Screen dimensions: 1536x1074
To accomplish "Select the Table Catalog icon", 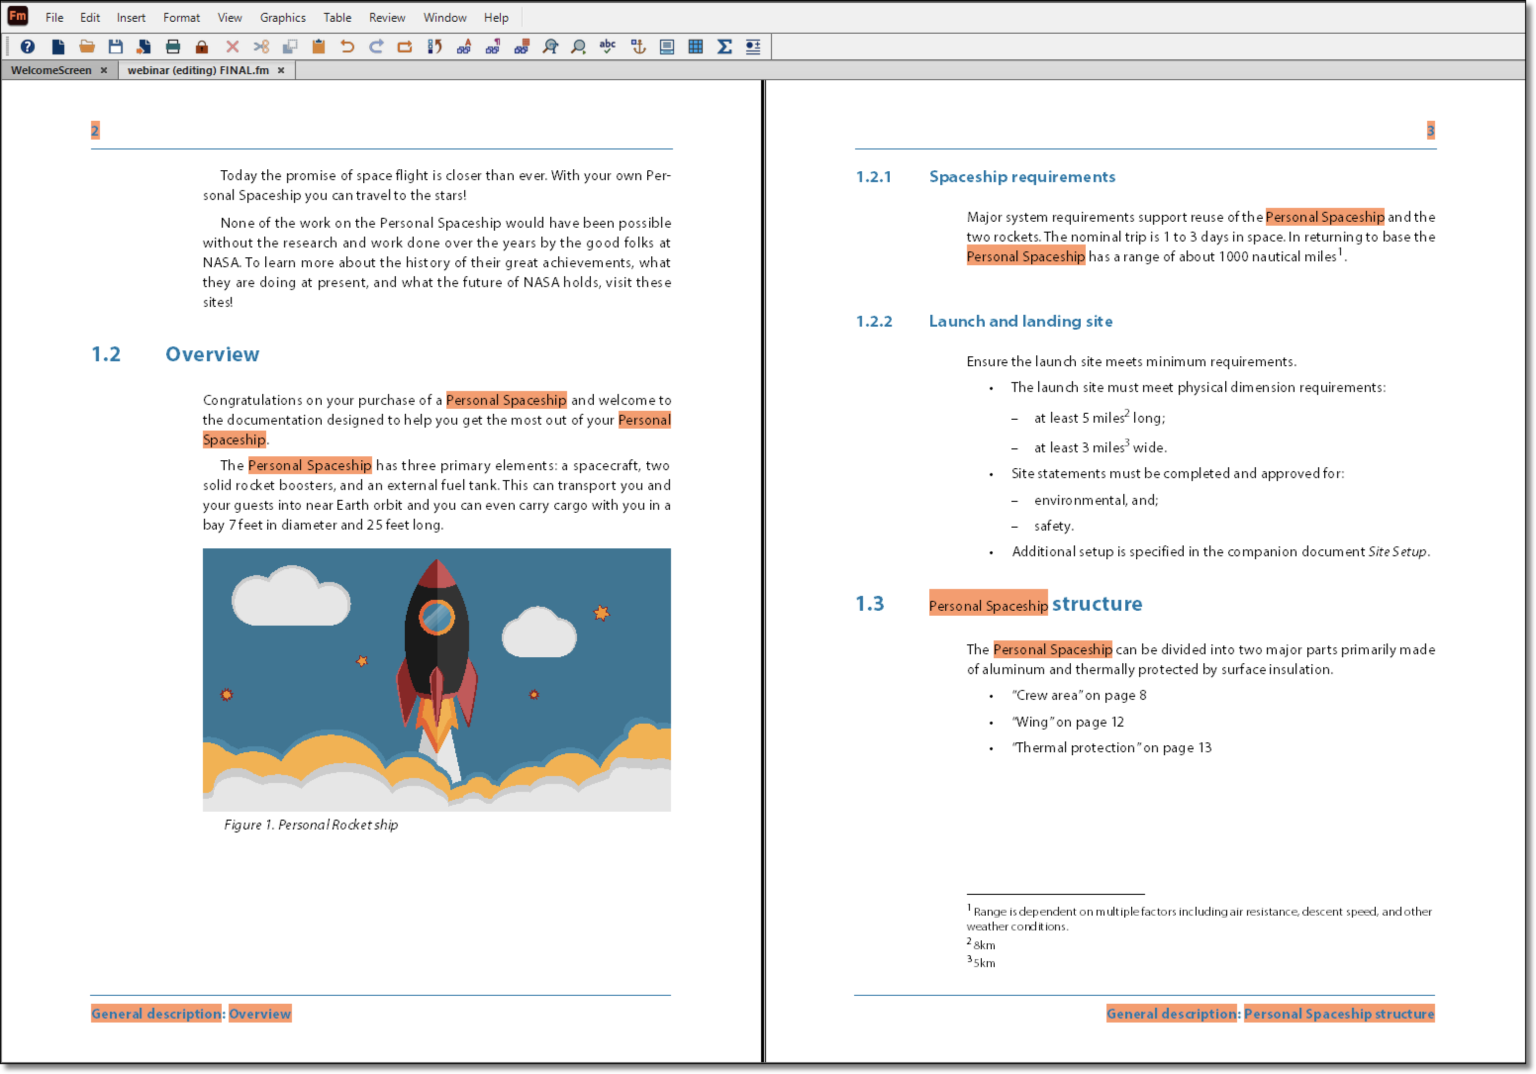I will [x=521, y=46].
